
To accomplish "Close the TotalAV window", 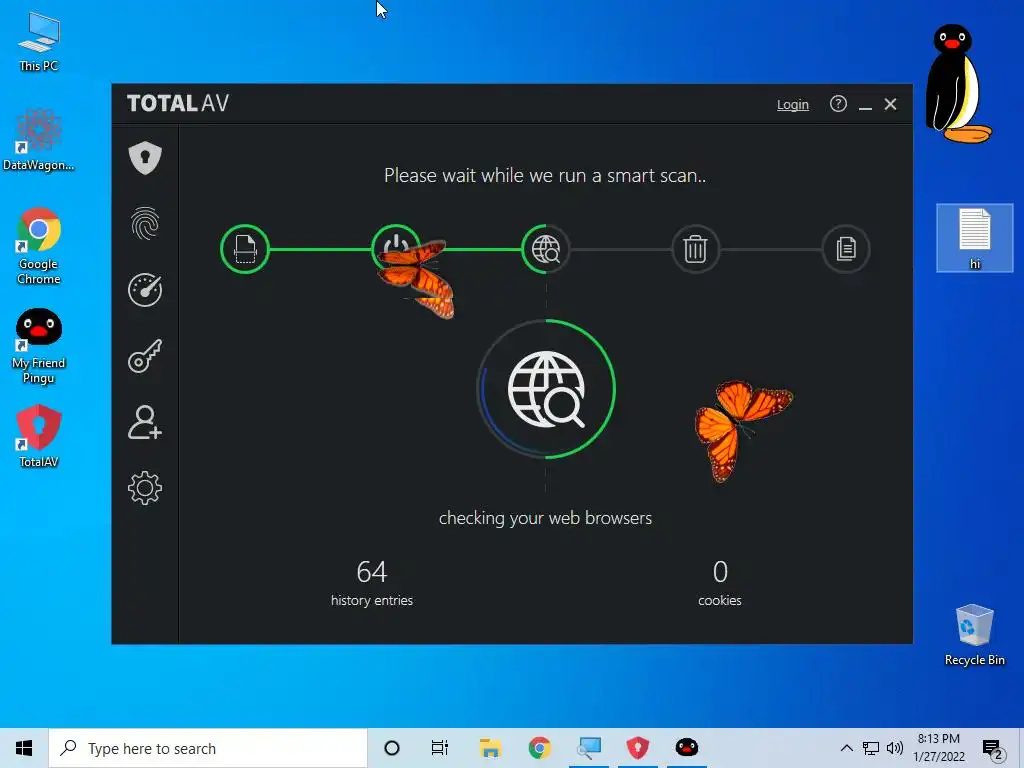I will [x=890, y=104].
